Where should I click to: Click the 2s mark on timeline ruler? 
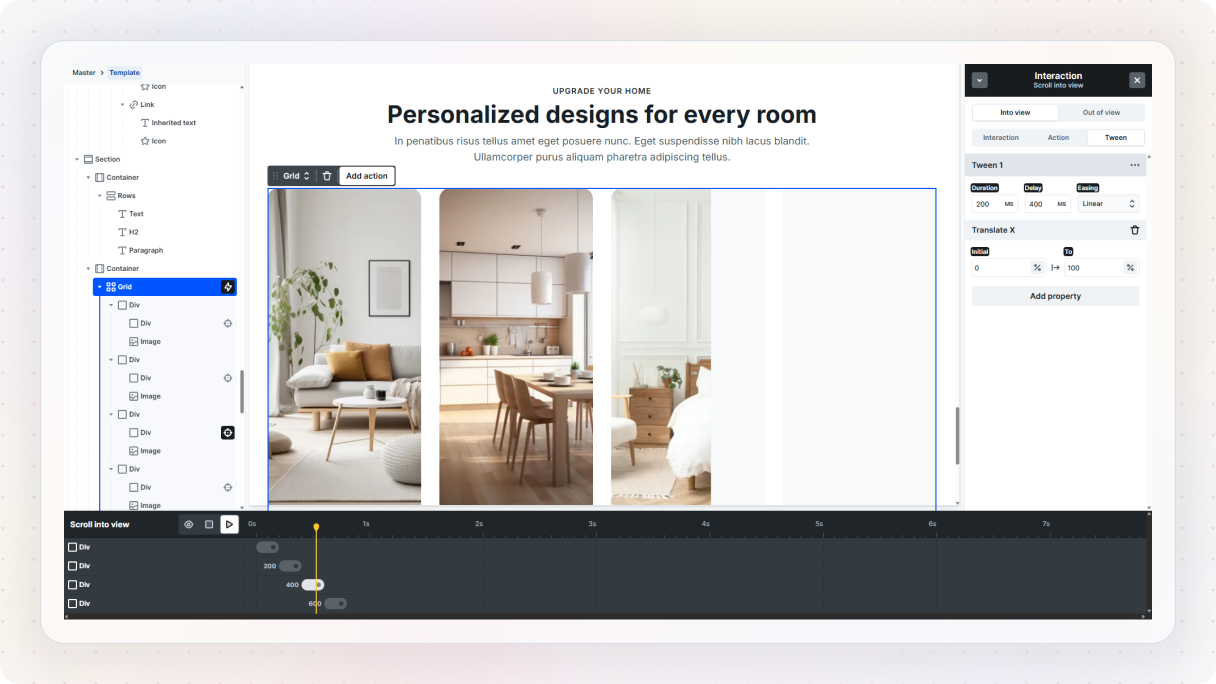pyautogui.click(x=479, y=524)
